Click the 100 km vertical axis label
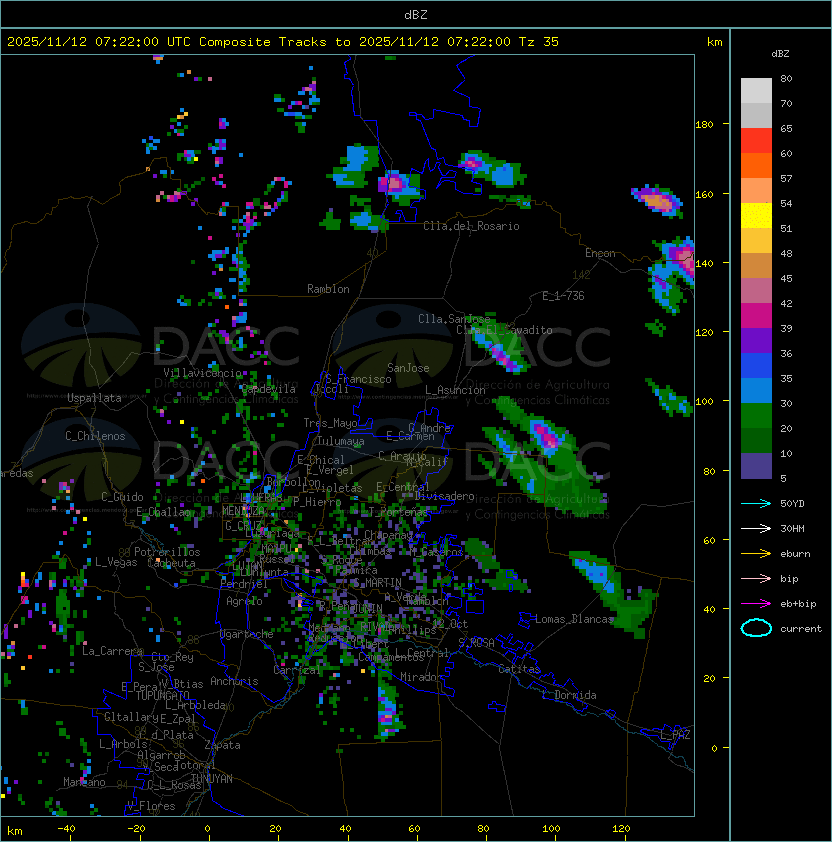Image resolution: width=832 pixels, height=842 pixels. pos(704,402)
